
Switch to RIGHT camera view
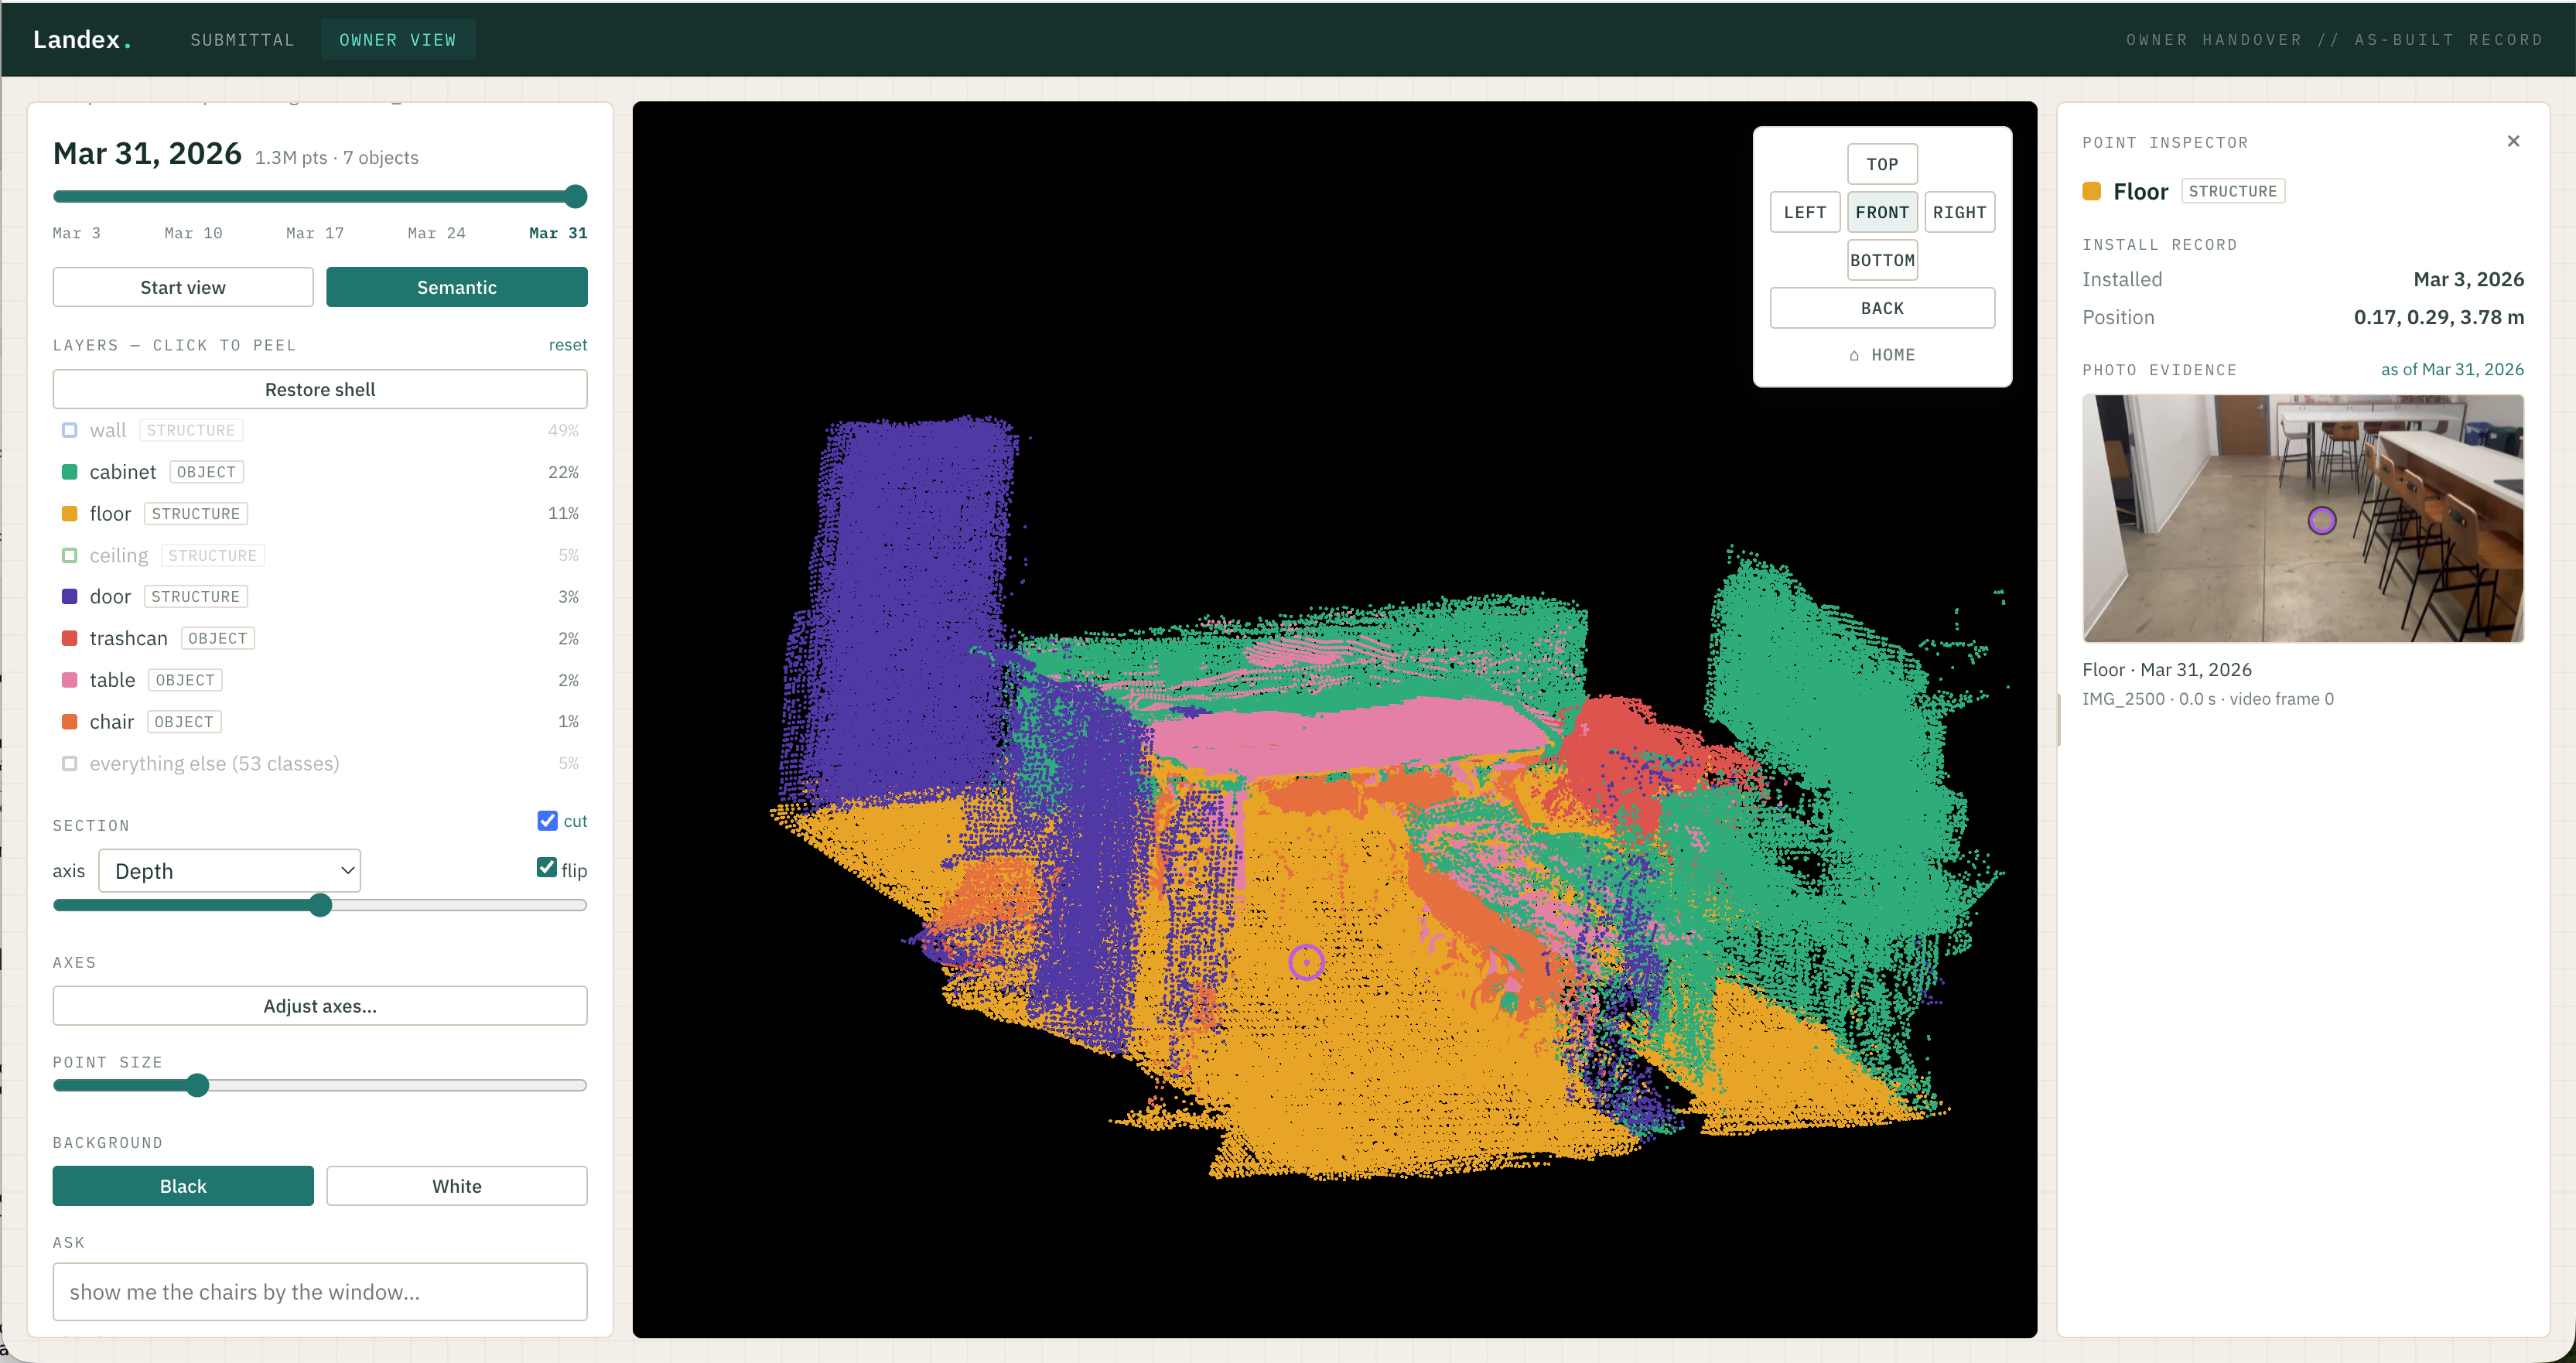click(1959, 212)
